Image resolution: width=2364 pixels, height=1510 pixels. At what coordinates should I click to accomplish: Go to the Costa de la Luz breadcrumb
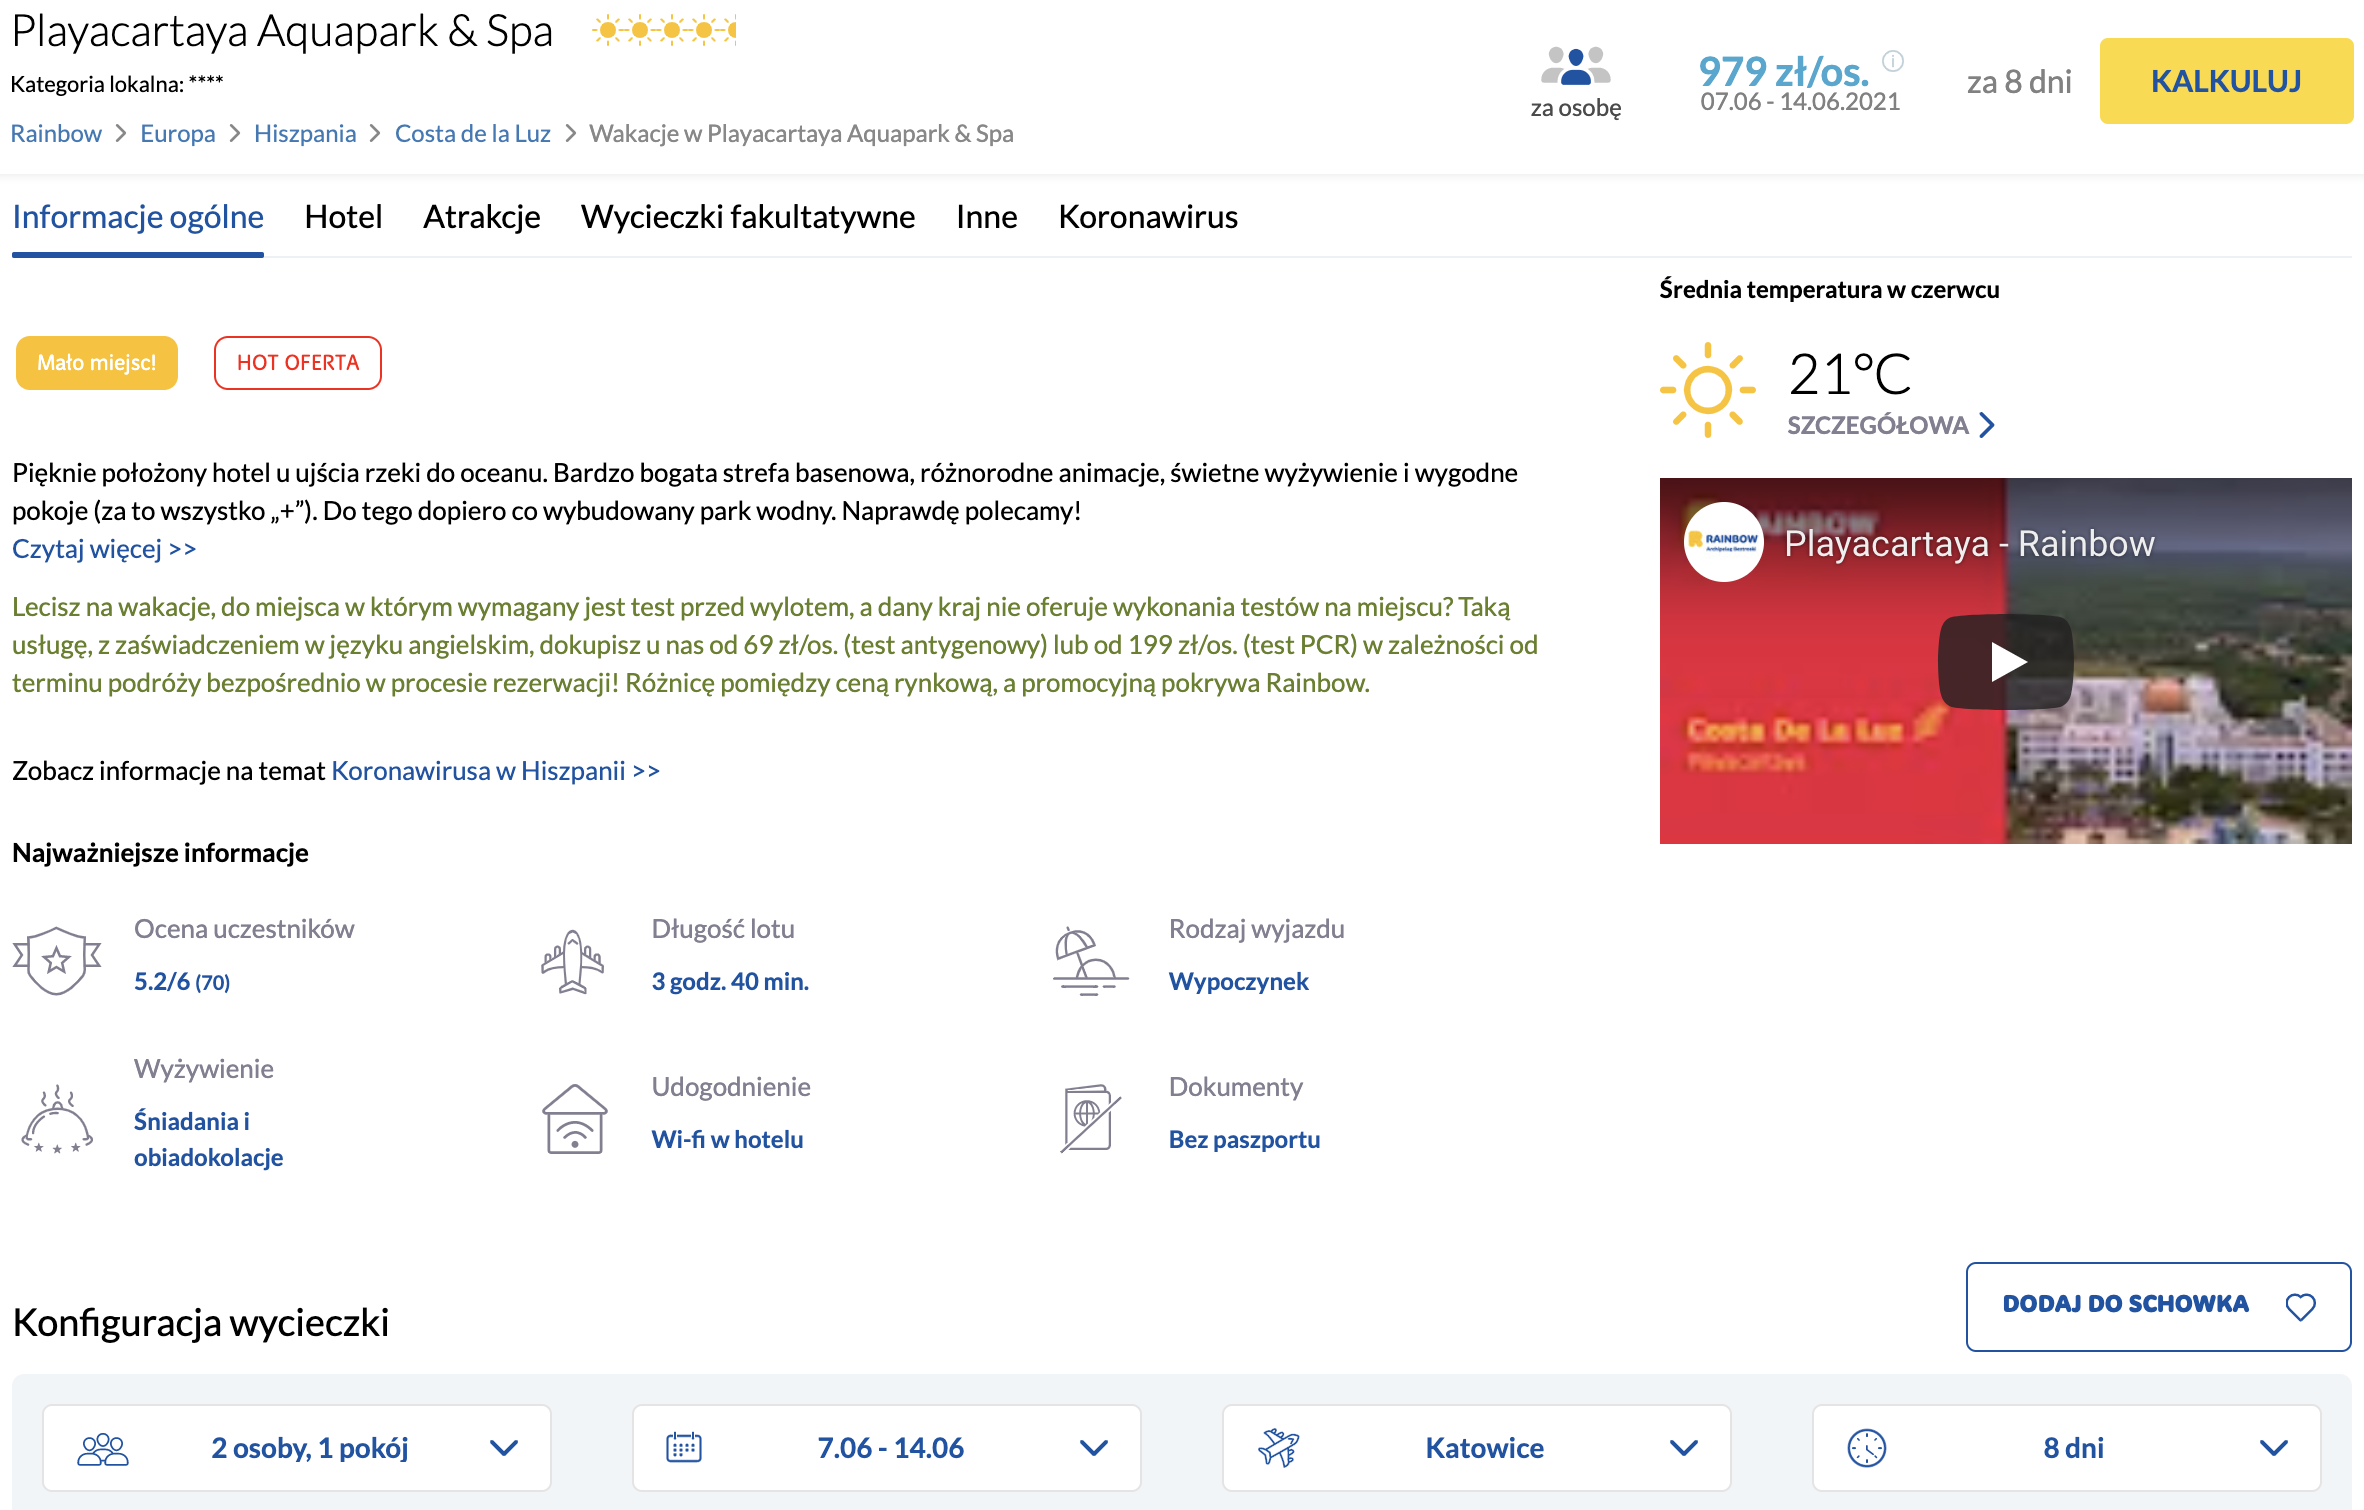[x=472, y=134]
